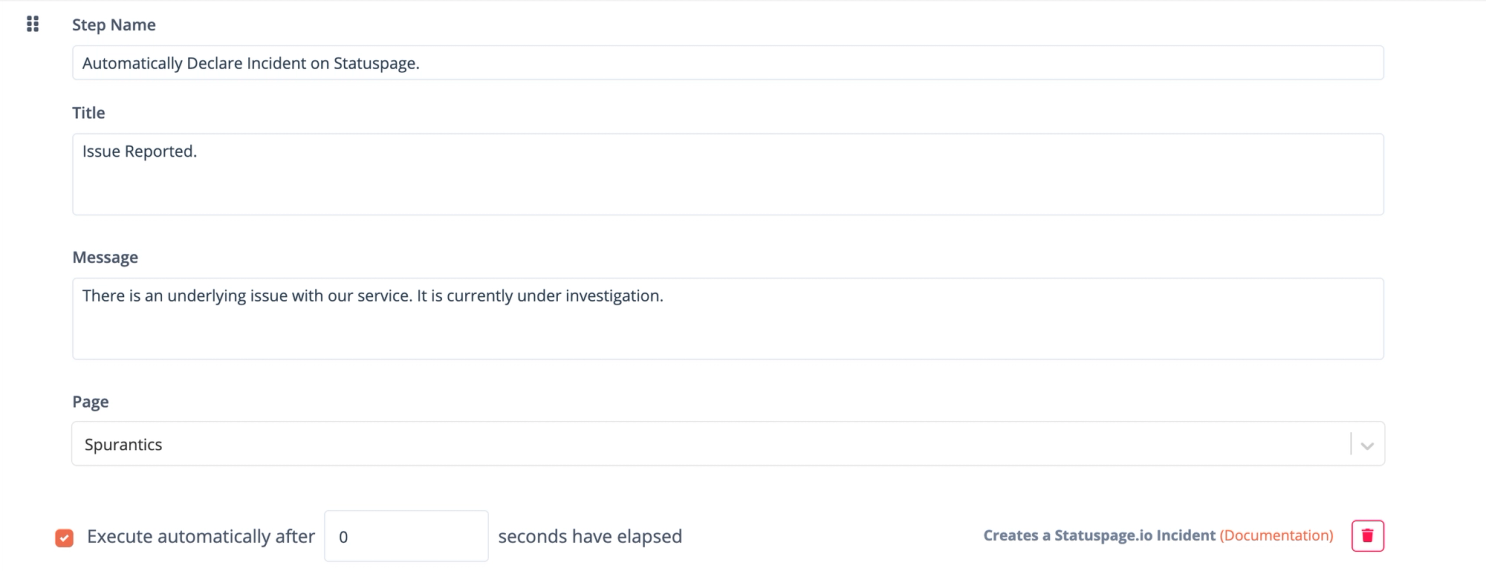This screenshot has width=1486, height=571.
Task: Click the 'seconds have elapsed' text
Action: [x=590, y=537]
